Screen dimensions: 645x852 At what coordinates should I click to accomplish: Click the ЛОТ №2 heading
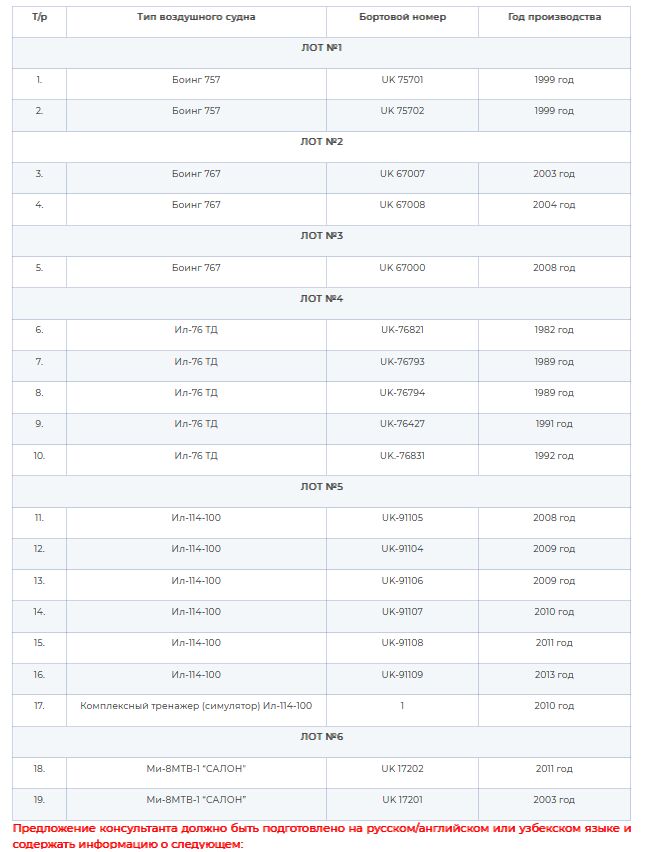[x=321, y=142]
